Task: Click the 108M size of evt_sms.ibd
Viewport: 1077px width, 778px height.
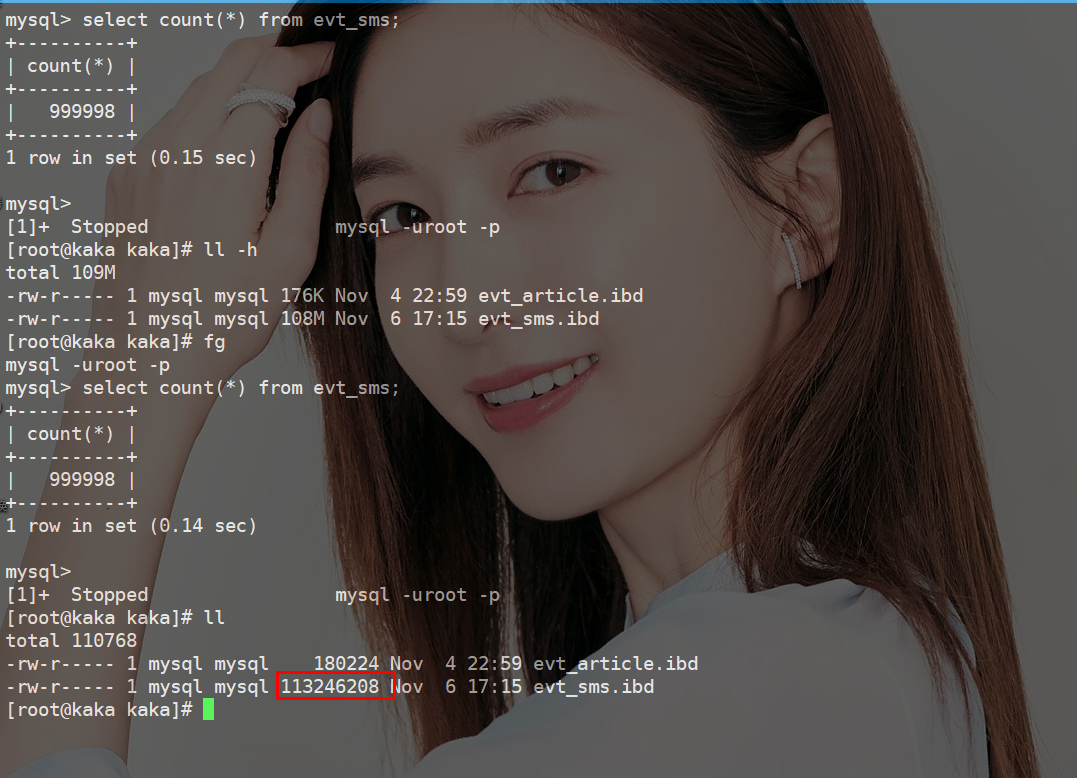Action: coord(302,319)
